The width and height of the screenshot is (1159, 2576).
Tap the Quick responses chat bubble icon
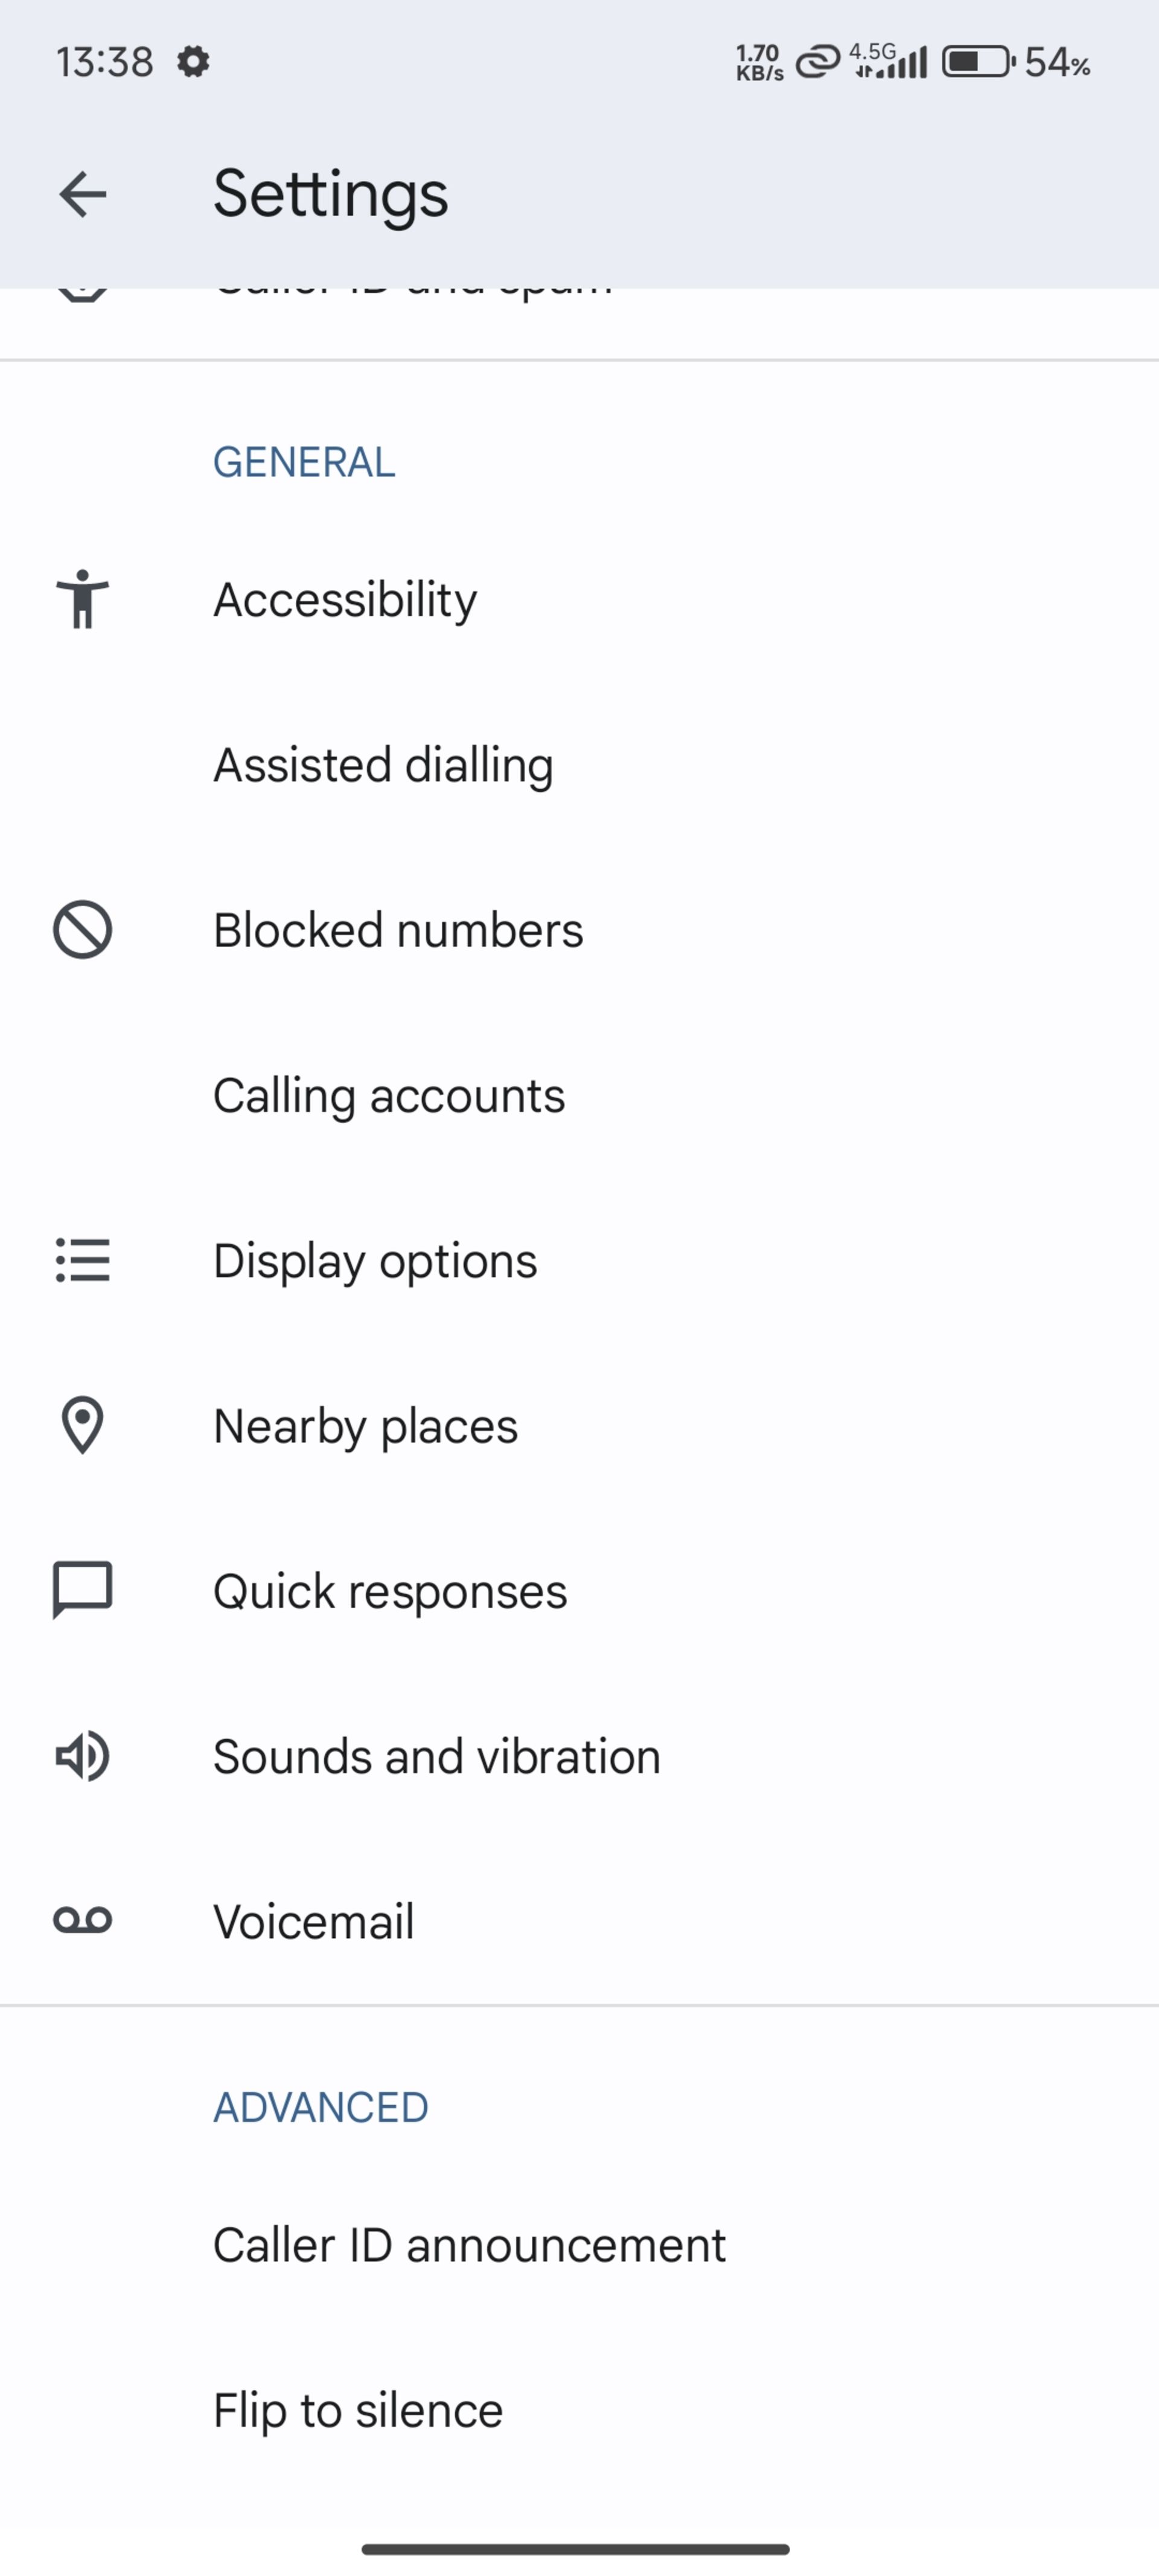click(82, 1590)
